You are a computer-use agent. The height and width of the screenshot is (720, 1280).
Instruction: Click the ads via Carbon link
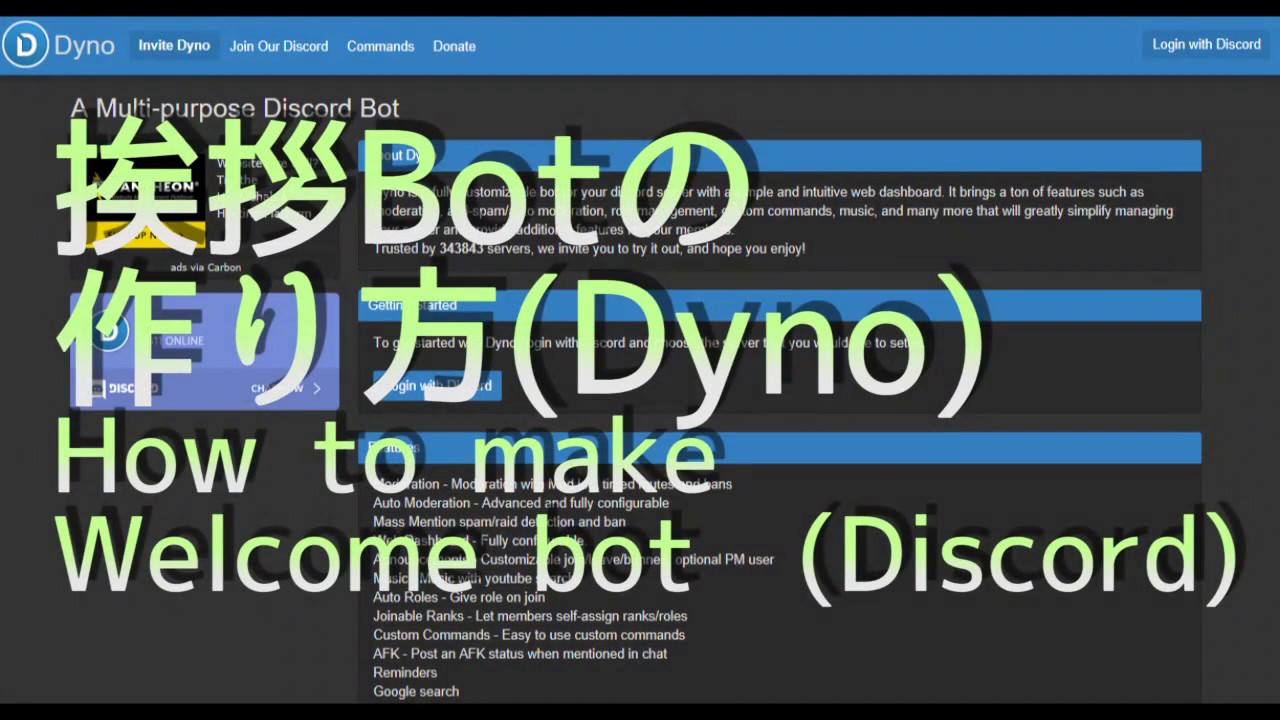(205, 267)
